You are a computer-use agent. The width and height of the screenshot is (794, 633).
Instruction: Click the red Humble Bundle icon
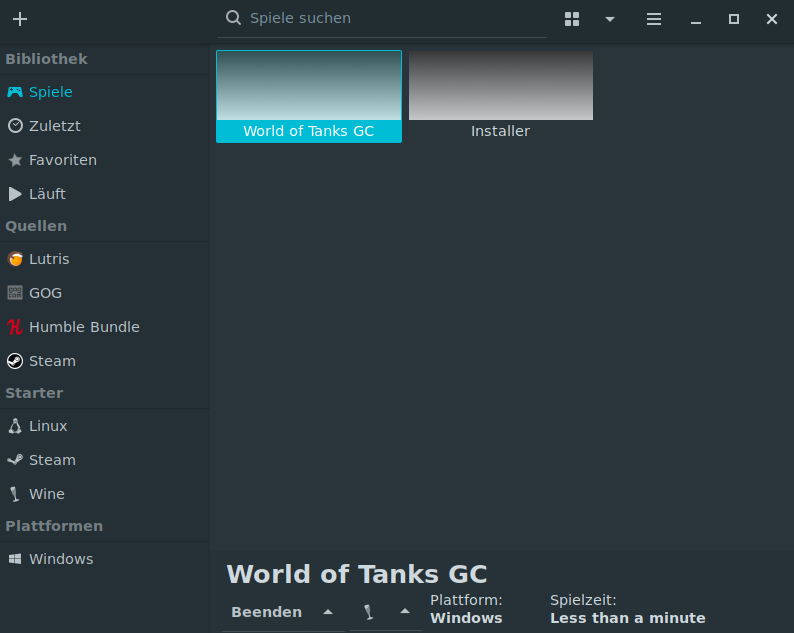pyautogui.click(x=15, y=327)
